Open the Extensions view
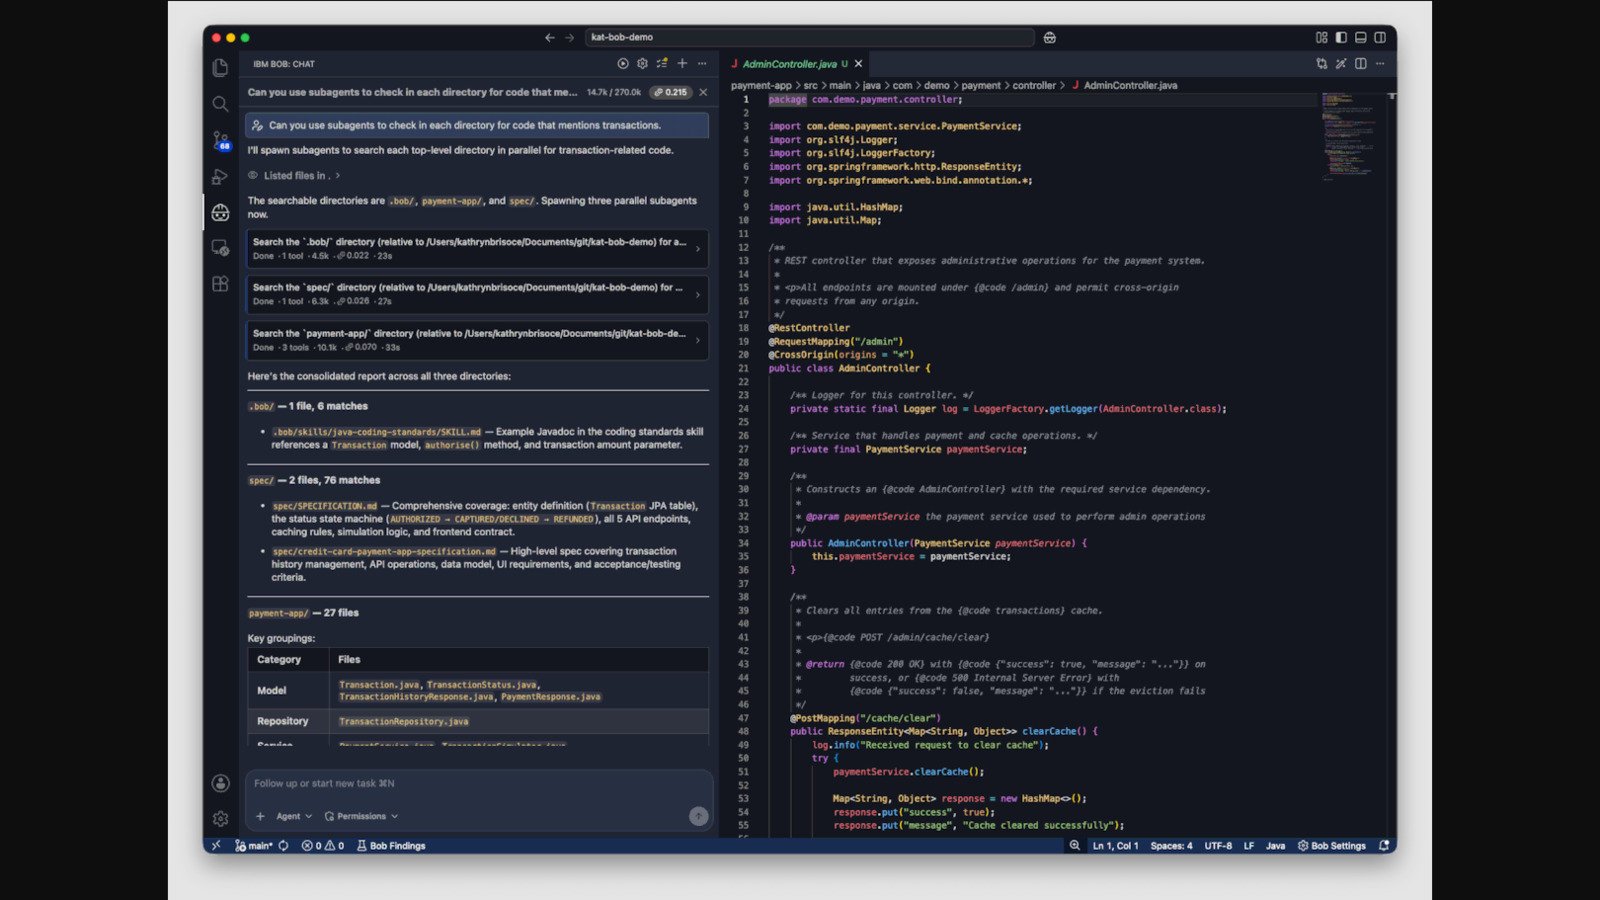Screen dimensions: 1600x900 220,284
